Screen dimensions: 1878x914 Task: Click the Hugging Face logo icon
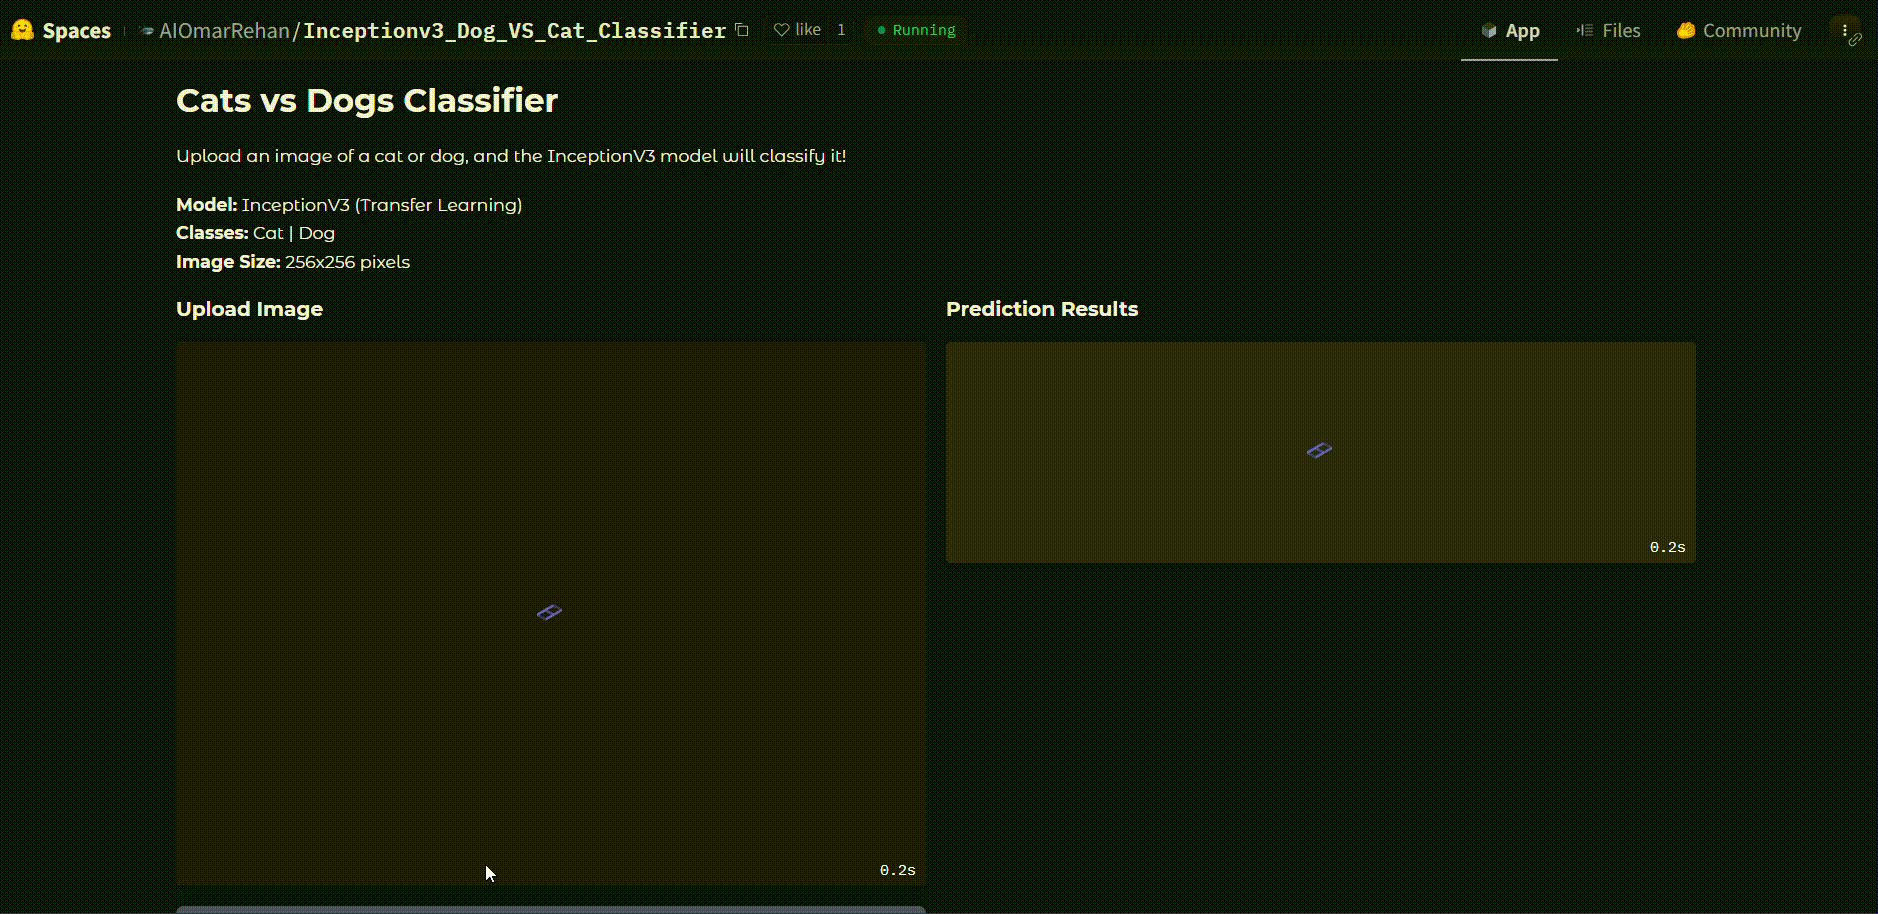(21, 30)
